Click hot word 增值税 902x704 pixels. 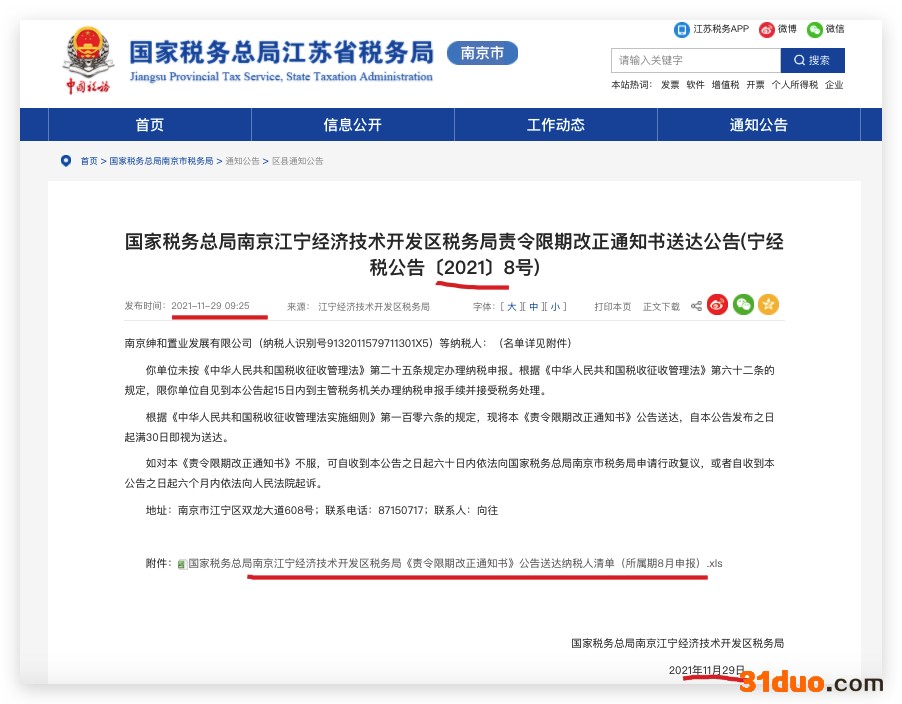[725, 85]
